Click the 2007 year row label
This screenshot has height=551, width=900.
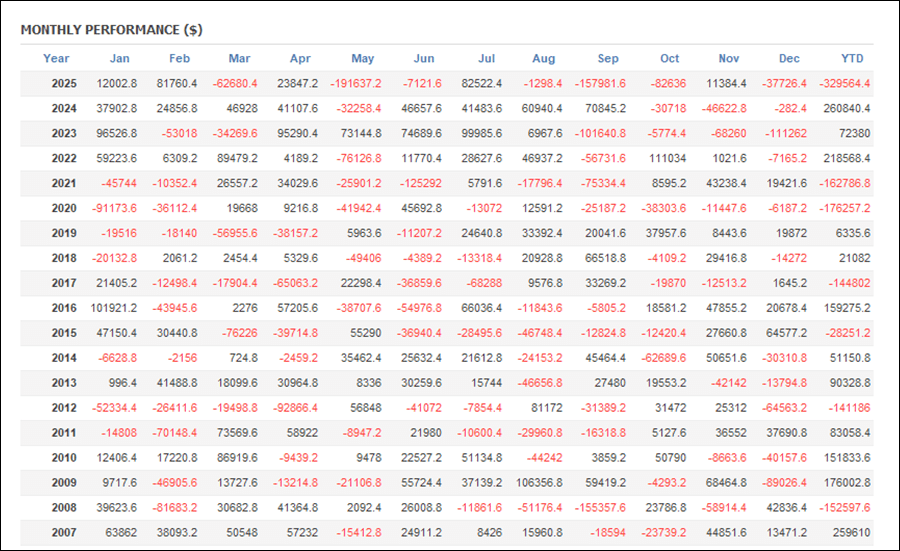[x=65, y=533]
